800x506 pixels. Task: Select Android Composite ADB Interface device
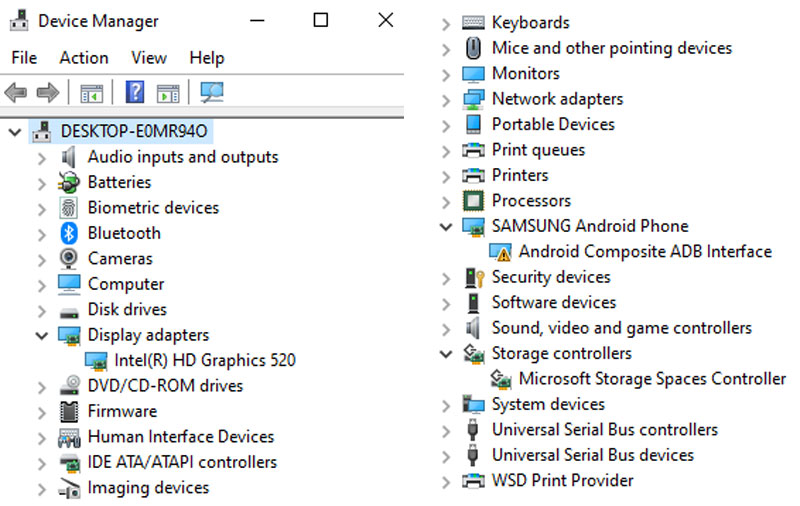click(645, 251)
